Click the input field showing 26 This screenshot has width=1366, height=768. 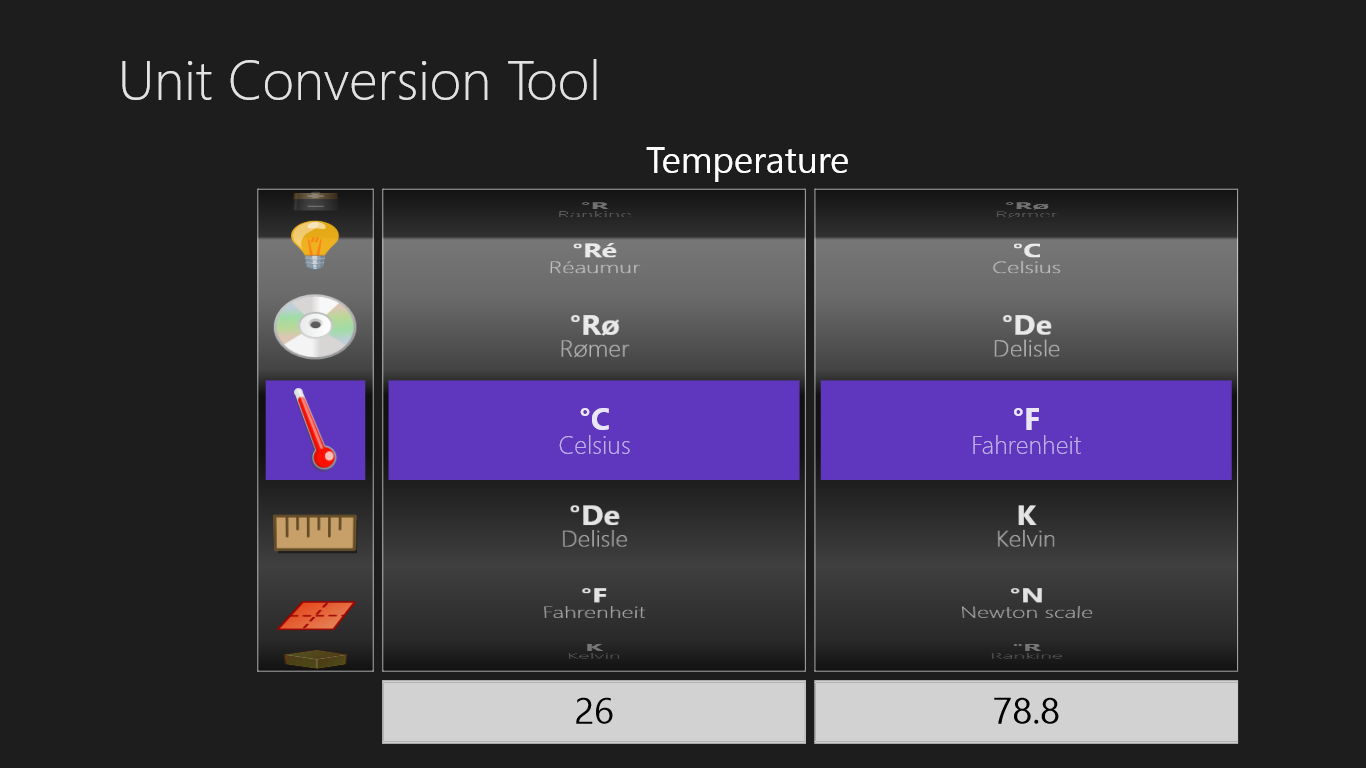click(x=594, y=712)
